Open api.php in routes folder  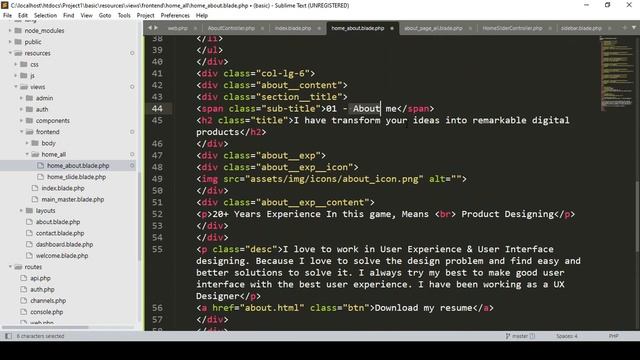click(x=40, y=278)
